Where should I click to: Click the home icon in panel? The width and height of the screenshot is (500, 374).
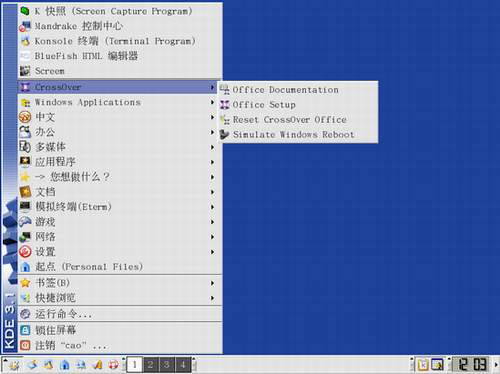pyautogui.click(x=65, y=365)
